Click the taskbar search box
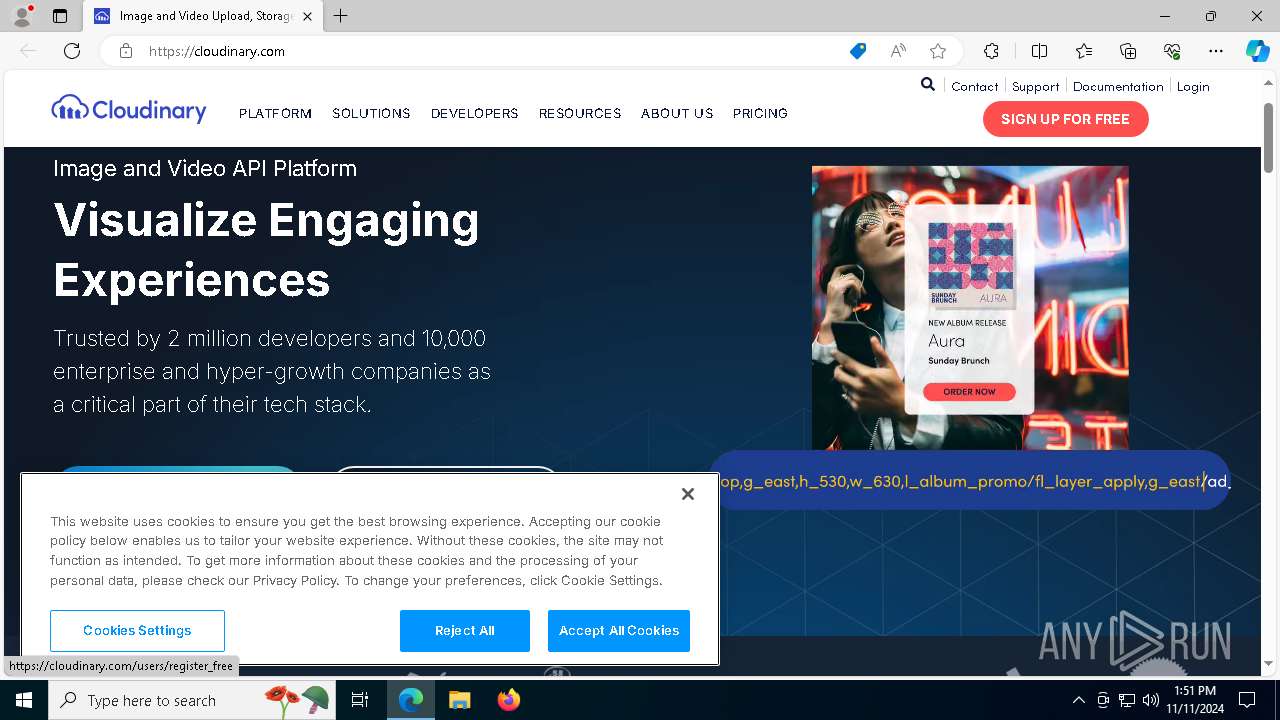The image size is (1280, 720). click(193, 700)
